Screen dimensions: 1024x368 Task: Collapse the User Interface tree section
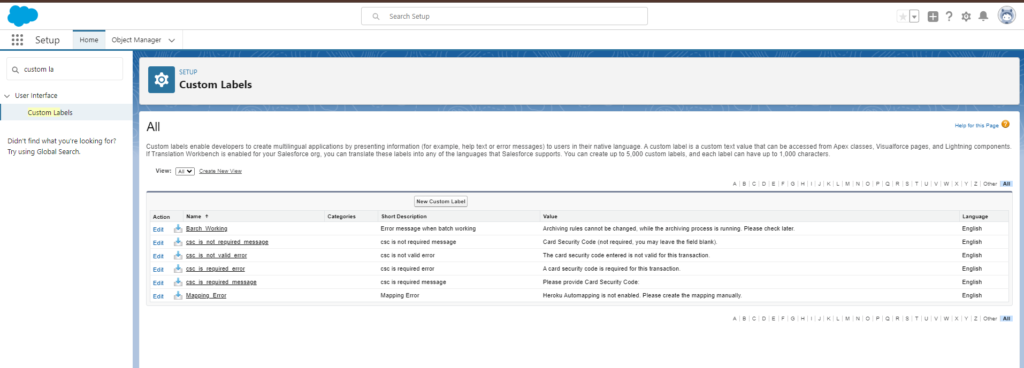7,95
